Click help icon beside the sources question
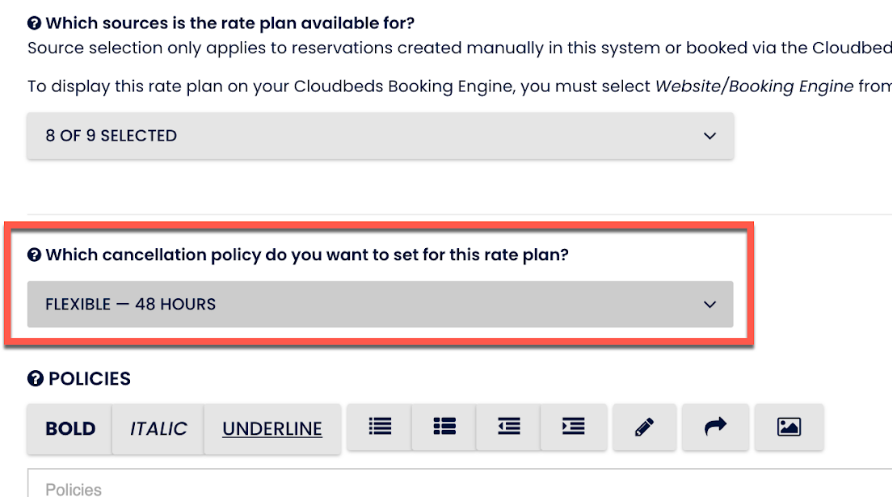Viewport: 892px width, 497px height. [33, 22]
